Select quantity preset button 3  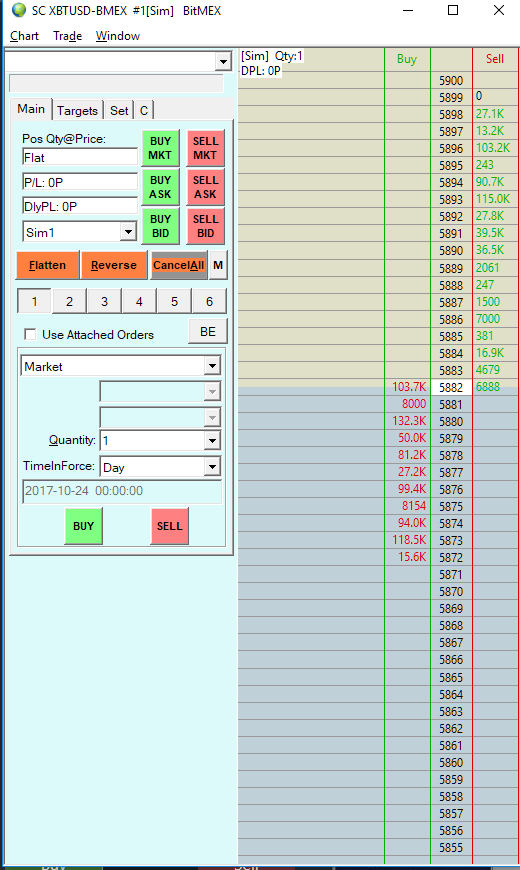pyautogui.click(x=104, y=301)
